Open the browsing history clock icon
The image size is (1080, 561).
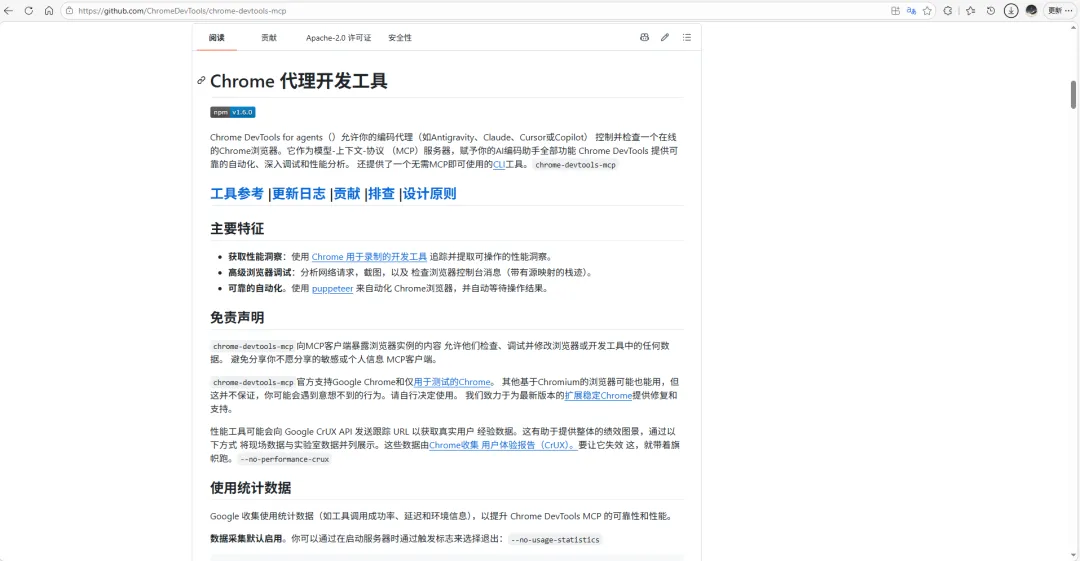coord(990,11)
